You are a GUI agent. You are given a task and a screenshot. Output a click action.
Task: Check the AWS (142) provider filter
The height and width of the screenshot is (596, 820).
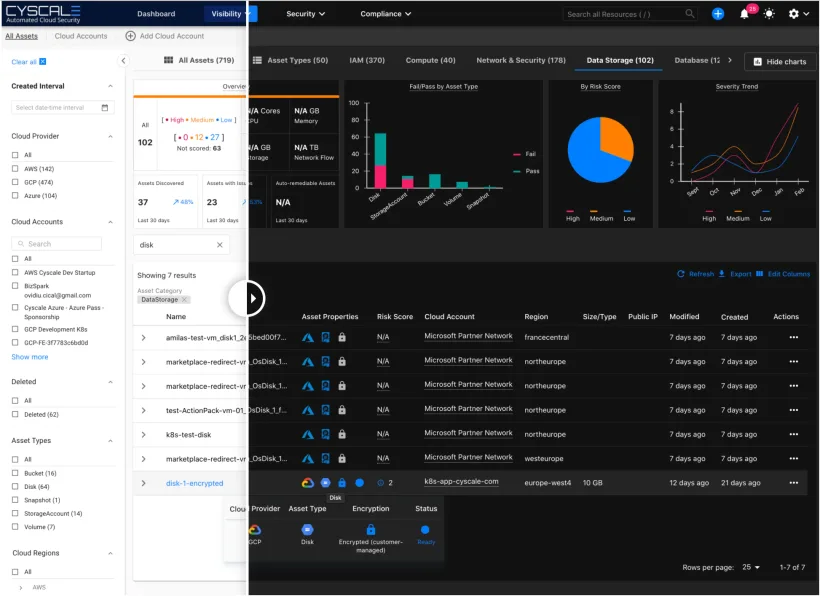(15, 169)
